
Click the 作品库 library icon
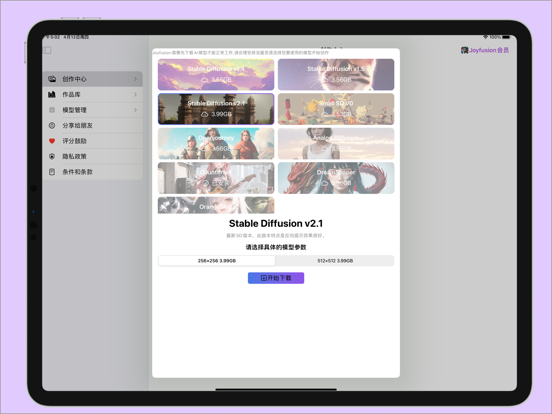point(52,94)
